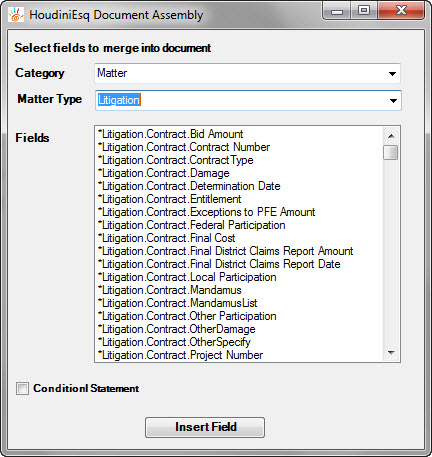Click the Insert Field button
The width and height of the screenshot is (432, 457).
point(205,427)
